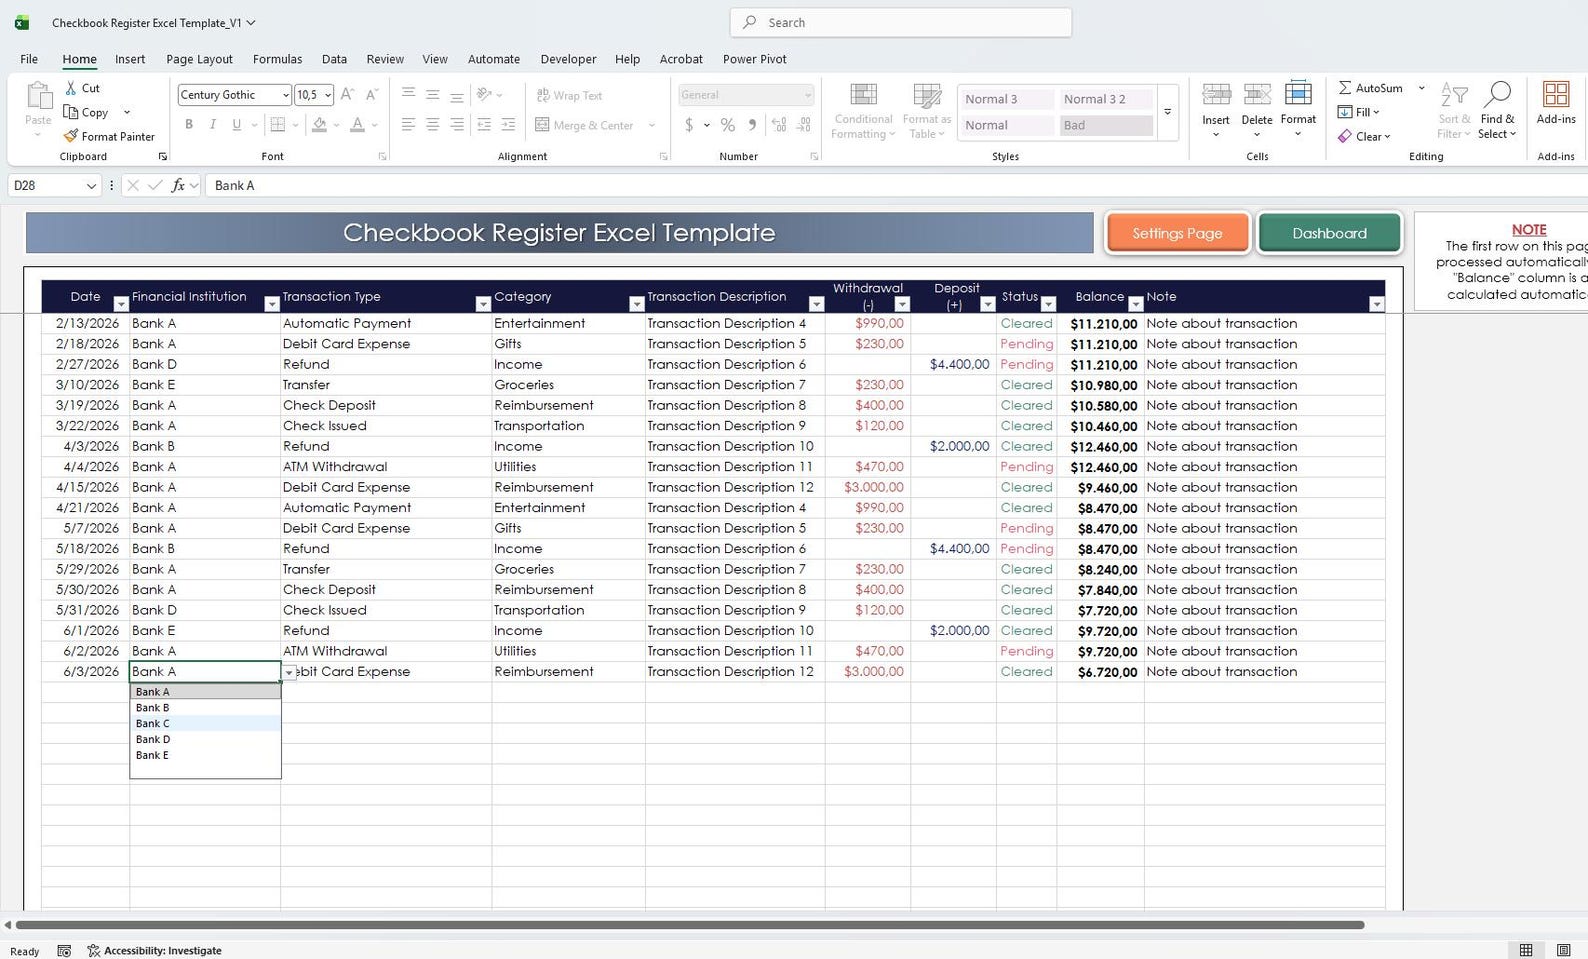This screenshot has width=1588, height=959.
Task: Choose Bank C from the open dropdown list
Action: click(205, 724)
